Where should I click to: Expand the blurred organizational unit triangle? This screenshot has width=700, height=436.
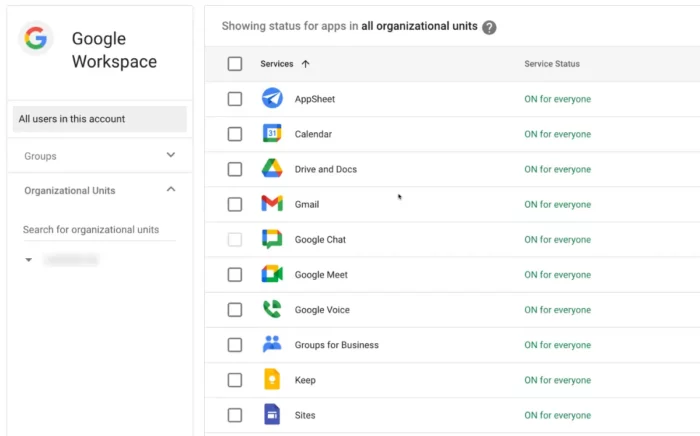[x=29, y=260]
